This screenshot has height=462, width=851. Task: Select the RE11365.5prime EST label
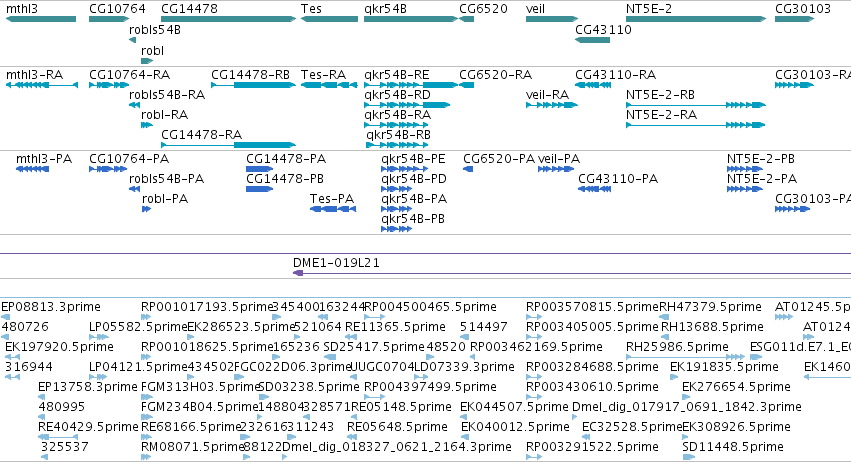tap(395, 327)
